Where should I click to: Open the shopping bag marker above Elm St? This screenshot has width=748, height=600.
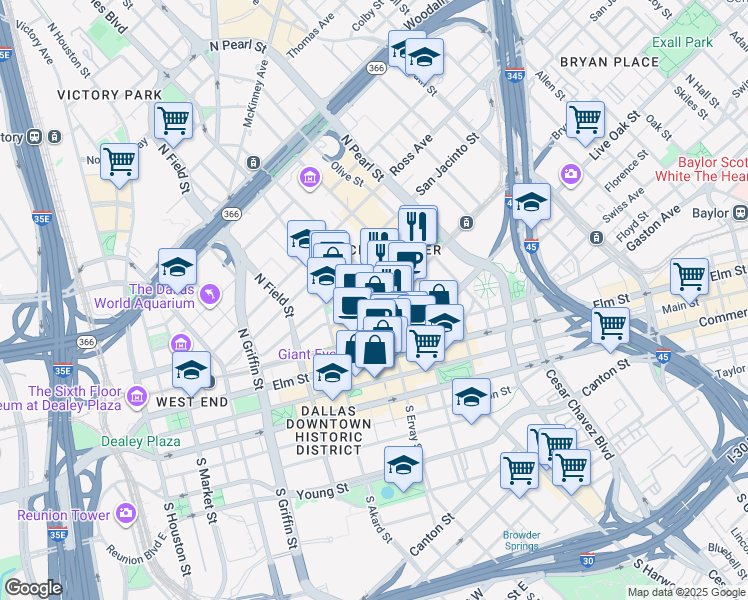(x=375, y=352)
